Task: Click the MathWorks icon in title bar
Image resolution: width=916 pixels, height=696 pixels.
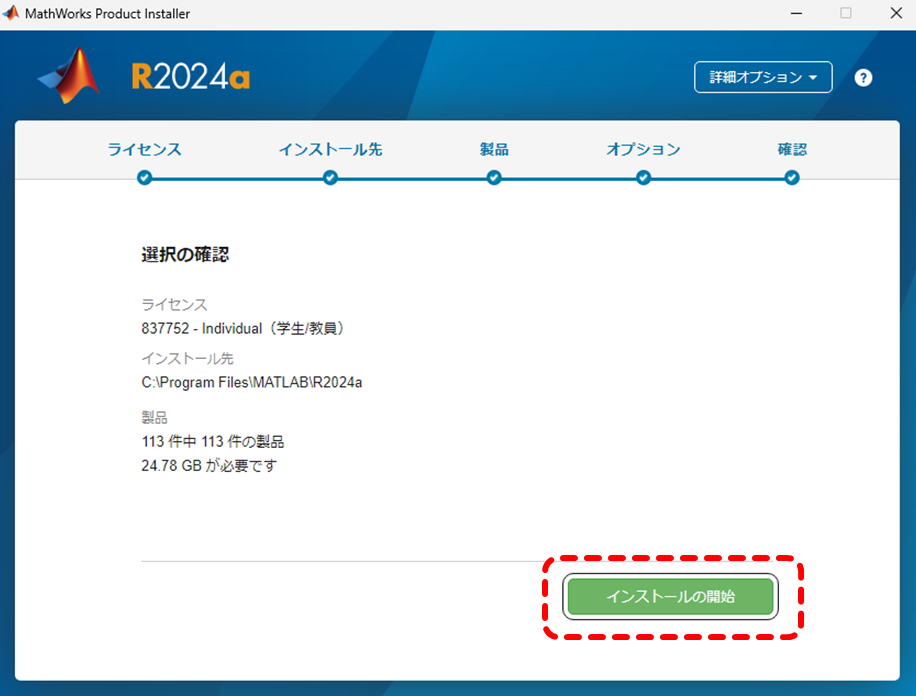Action: [x=11, y=13]
